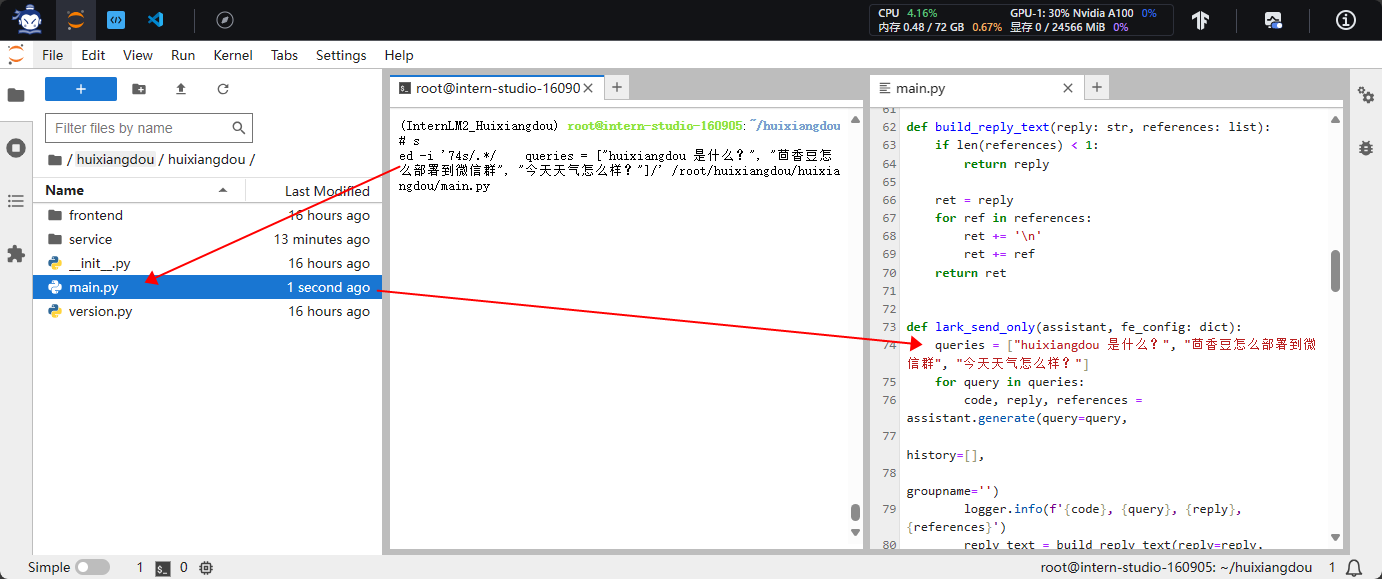Select the __init__.py file
This screenshot has height=579, width=1382.
(x=208, y=263)
